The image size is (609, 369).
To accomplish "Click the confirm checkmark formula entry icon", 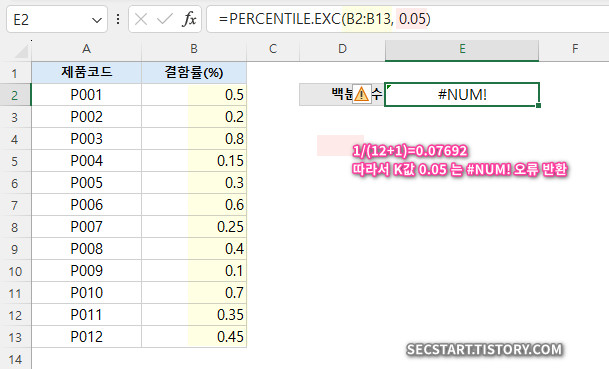I will coord(165,19).
